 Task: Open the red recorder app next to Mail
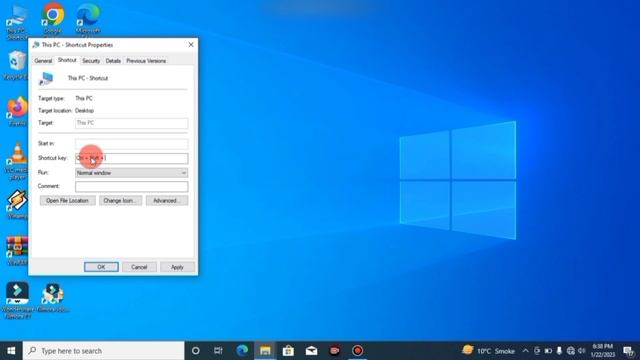pos(335,351)
